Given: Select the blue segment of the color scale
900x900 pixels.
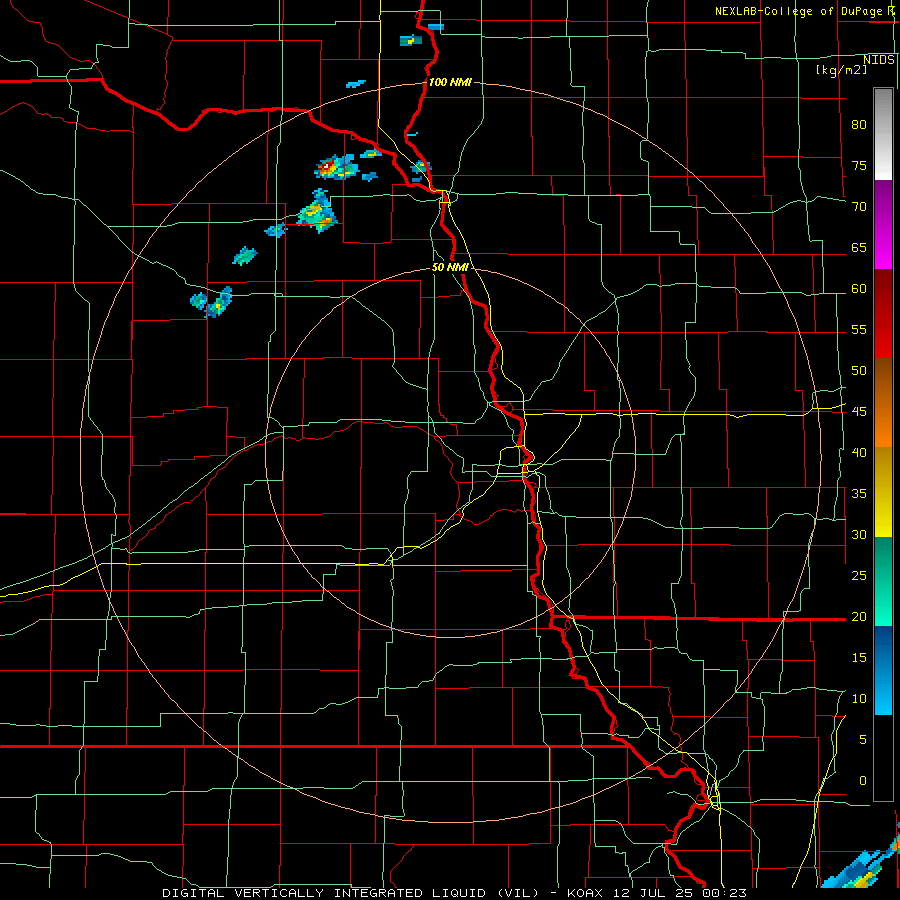Looking at the screenshot, I should click(x=883, y=670).
